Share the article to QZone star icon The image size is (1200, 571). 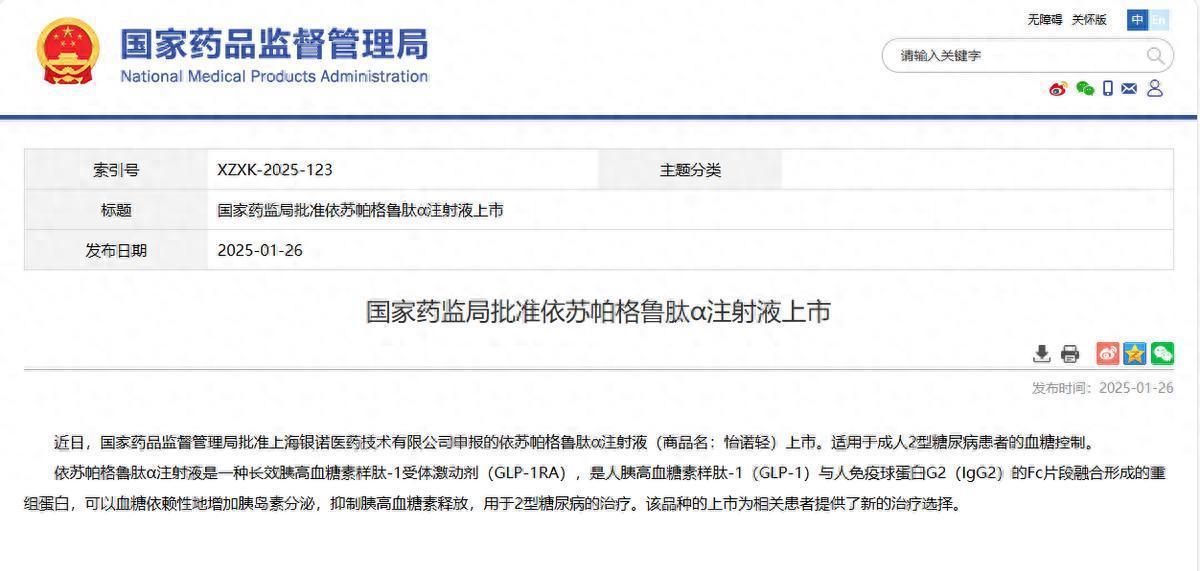click(1135, 353)
